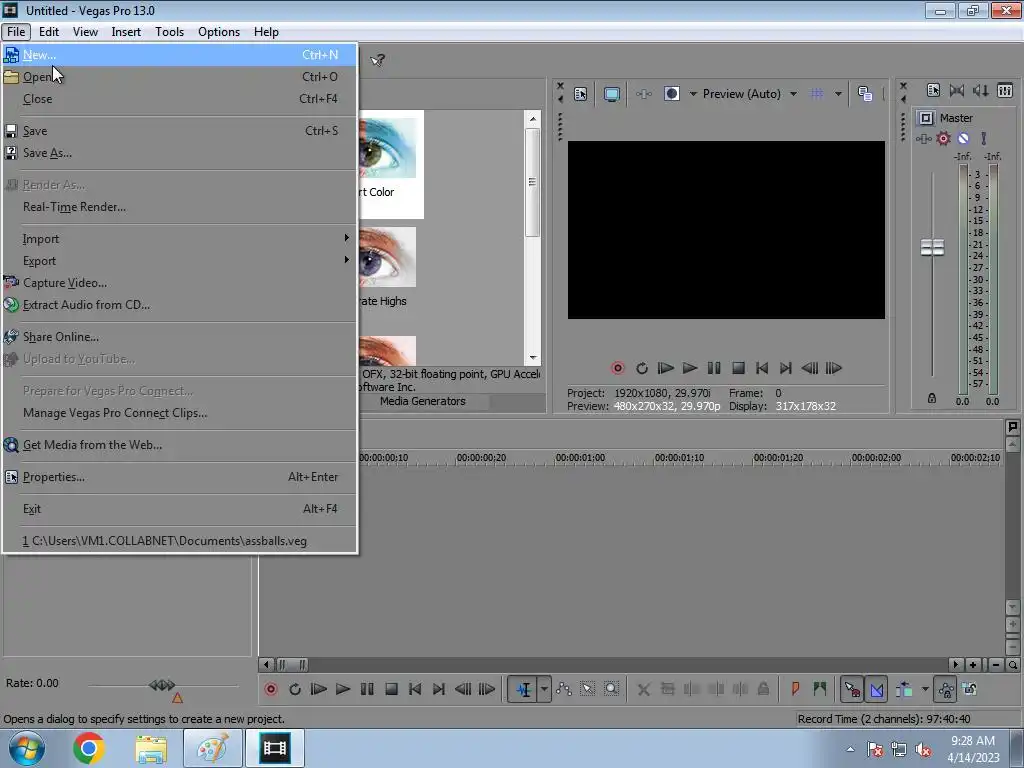Click the Record button in the timeline transport bar

click(271, 689)
